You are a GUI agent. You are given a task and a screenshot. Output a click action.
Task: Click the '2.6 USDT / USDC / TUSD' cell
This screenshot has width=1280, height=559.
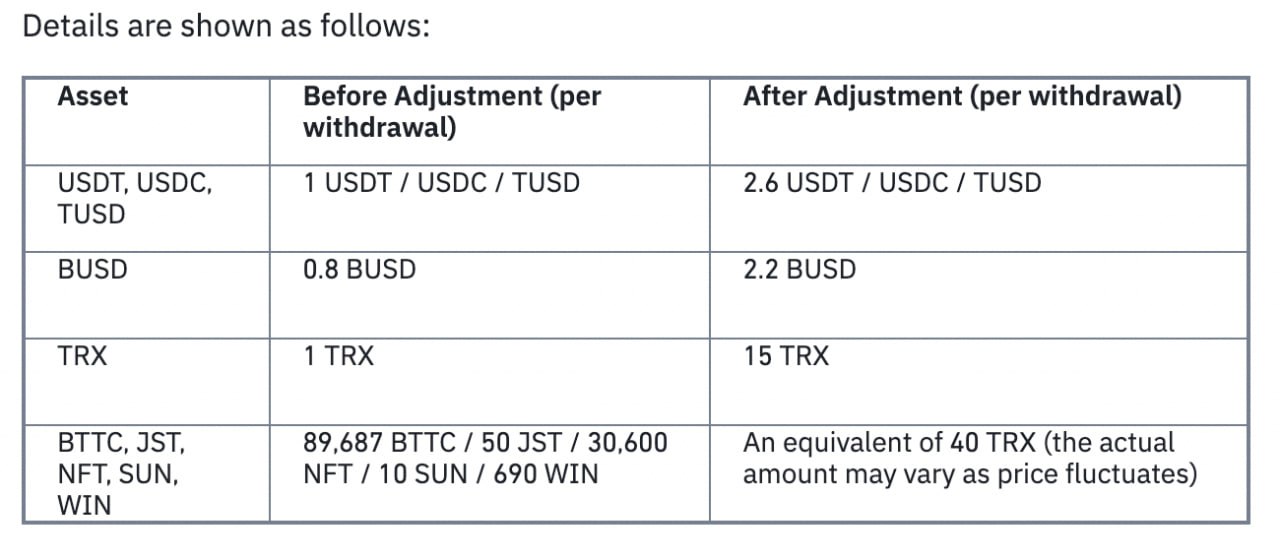[x=892, y=183]
